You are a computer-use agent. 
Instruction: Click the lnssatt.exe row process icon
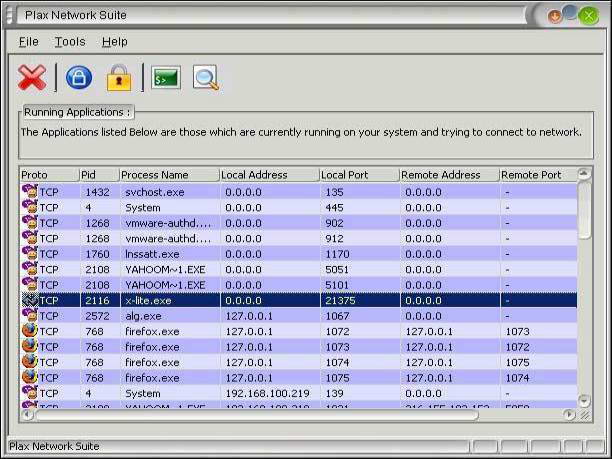tap(29, 254)
